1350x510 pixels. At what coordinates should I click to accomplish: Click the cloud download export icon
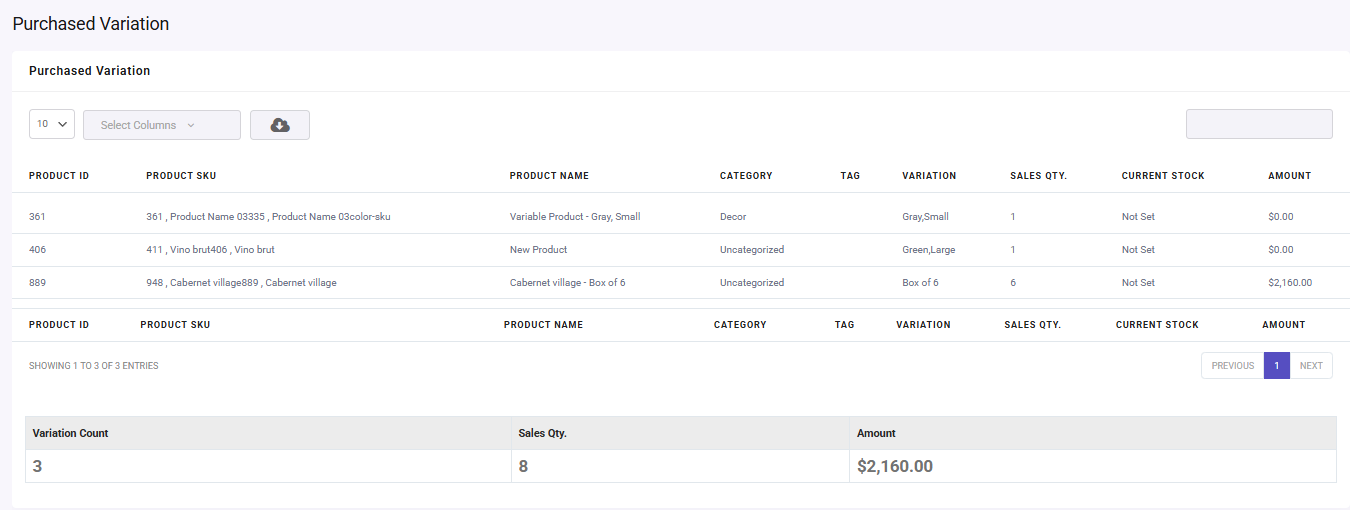(x=280, y=125)
